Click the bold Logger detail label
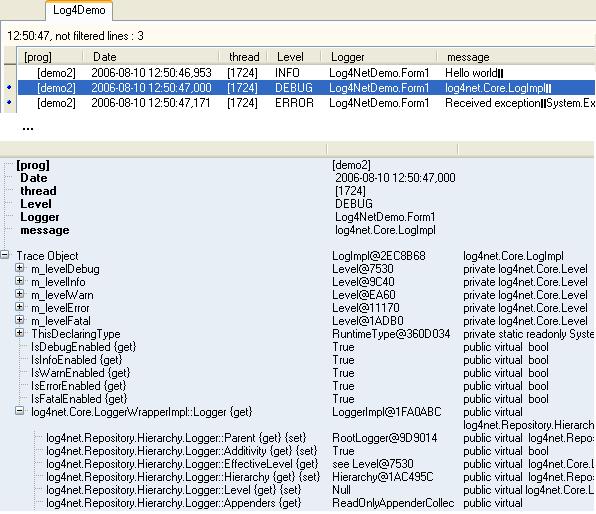 [x=40, y=217]
